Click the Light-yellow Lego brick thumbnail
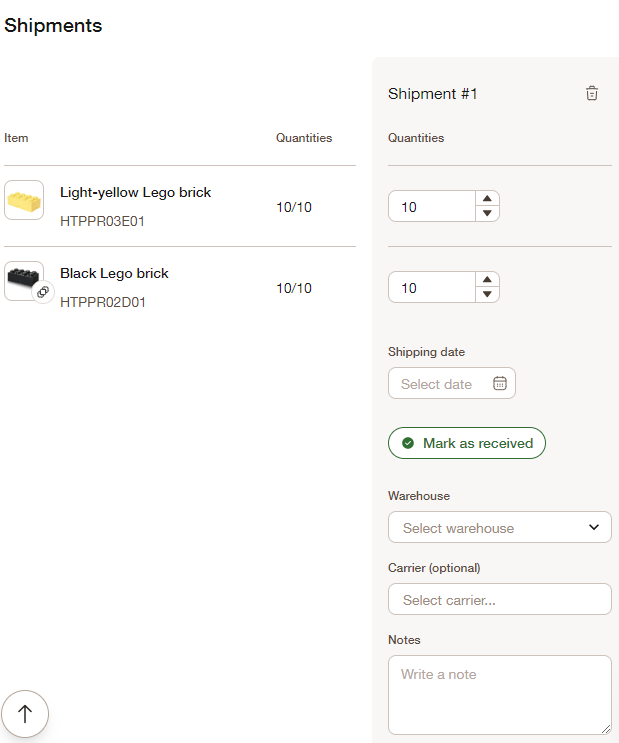 [x=24, y=200]
